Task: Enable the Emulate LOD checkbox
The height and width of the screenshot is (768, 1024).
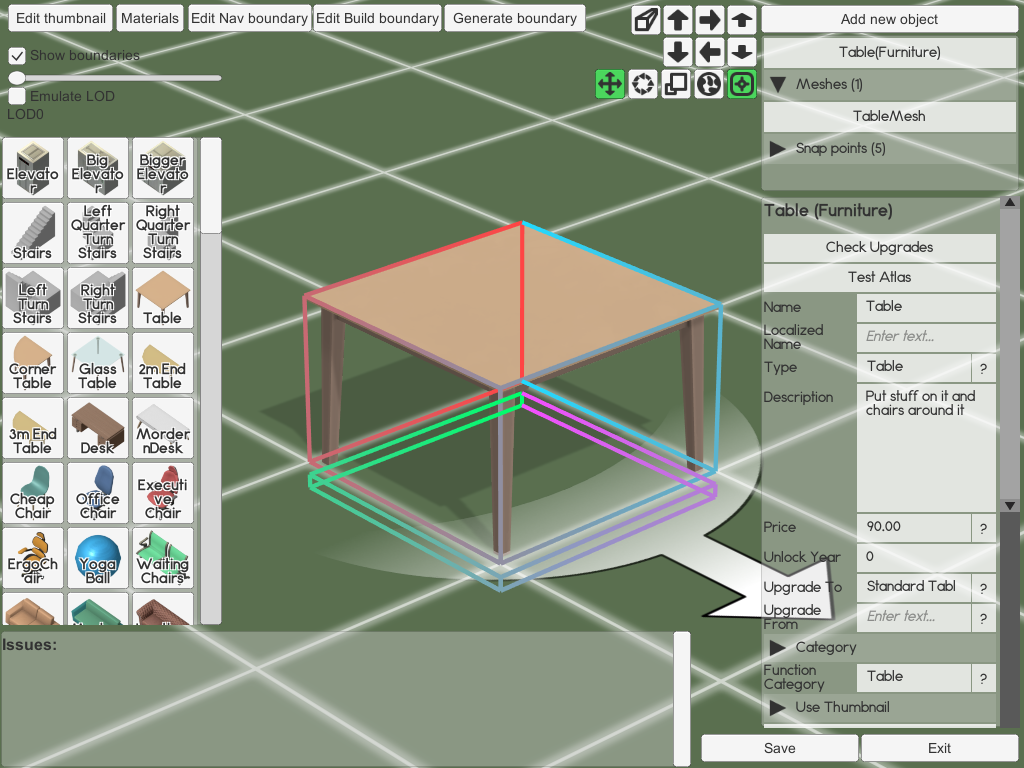Action: point(17,97)
